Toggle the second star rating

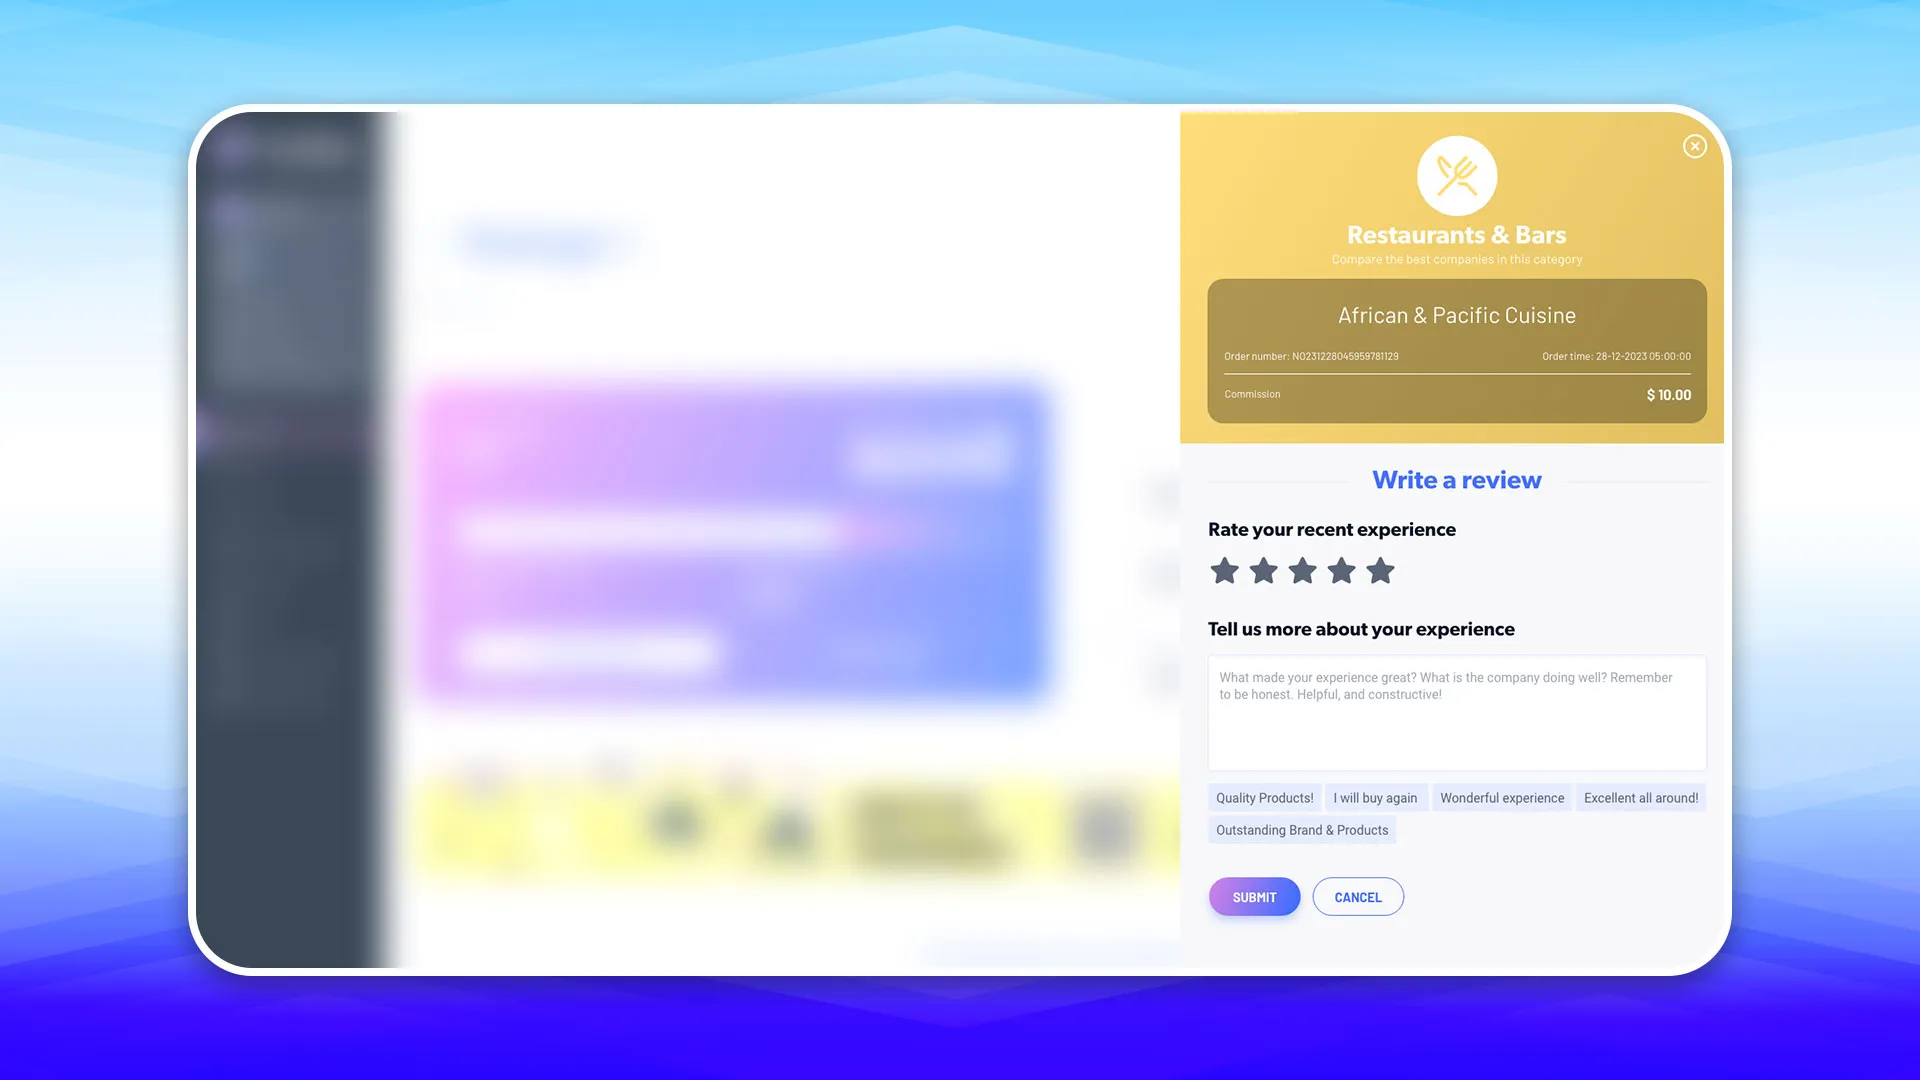pos(1262,570)
